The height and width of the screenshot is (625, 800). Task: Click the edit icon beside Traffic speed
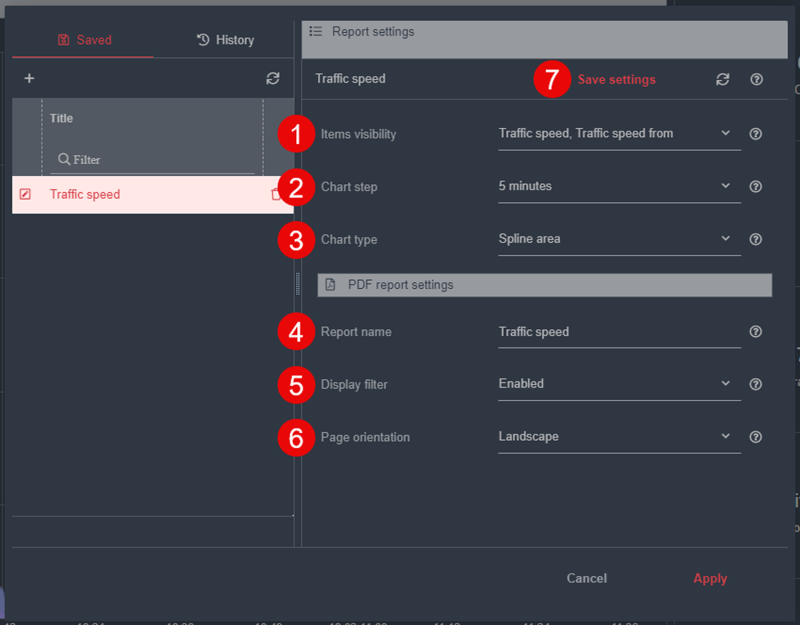pyautogui.click(x=26, y=194)
